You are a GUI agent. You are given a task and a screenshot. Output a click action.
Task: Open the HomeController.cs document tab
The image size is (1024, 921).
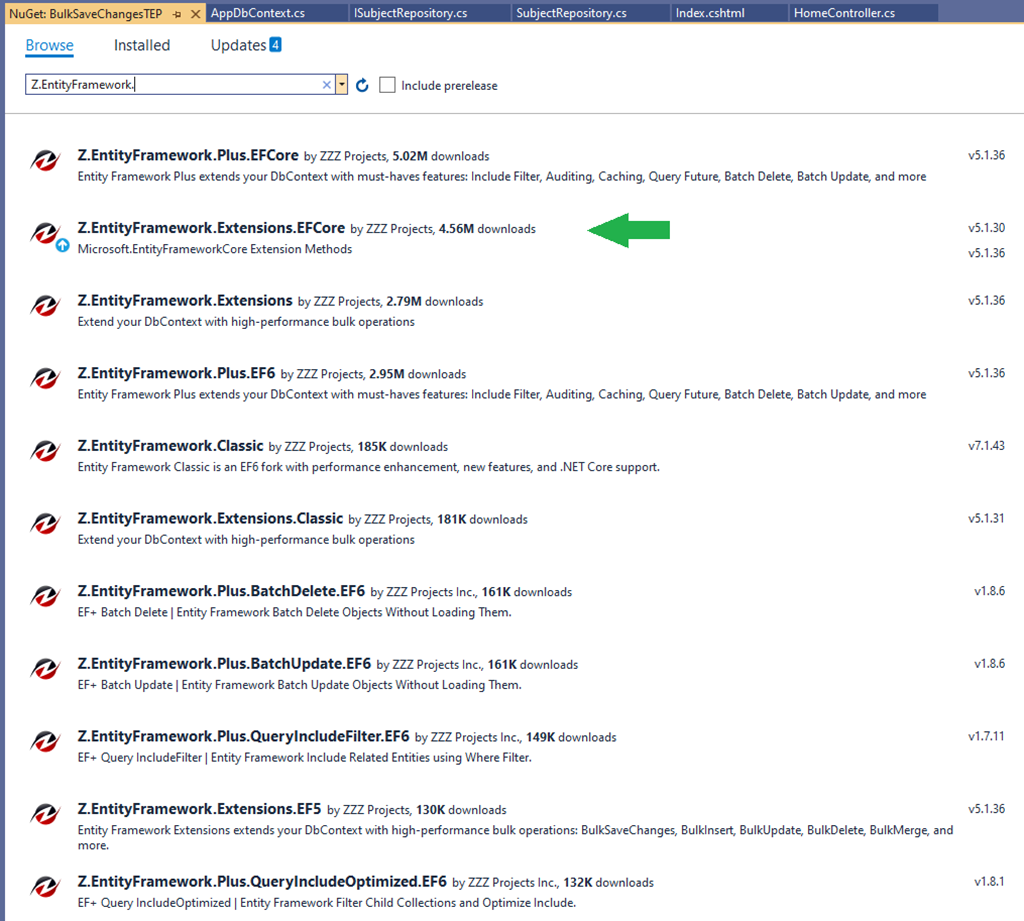click(x=844, y=14)
